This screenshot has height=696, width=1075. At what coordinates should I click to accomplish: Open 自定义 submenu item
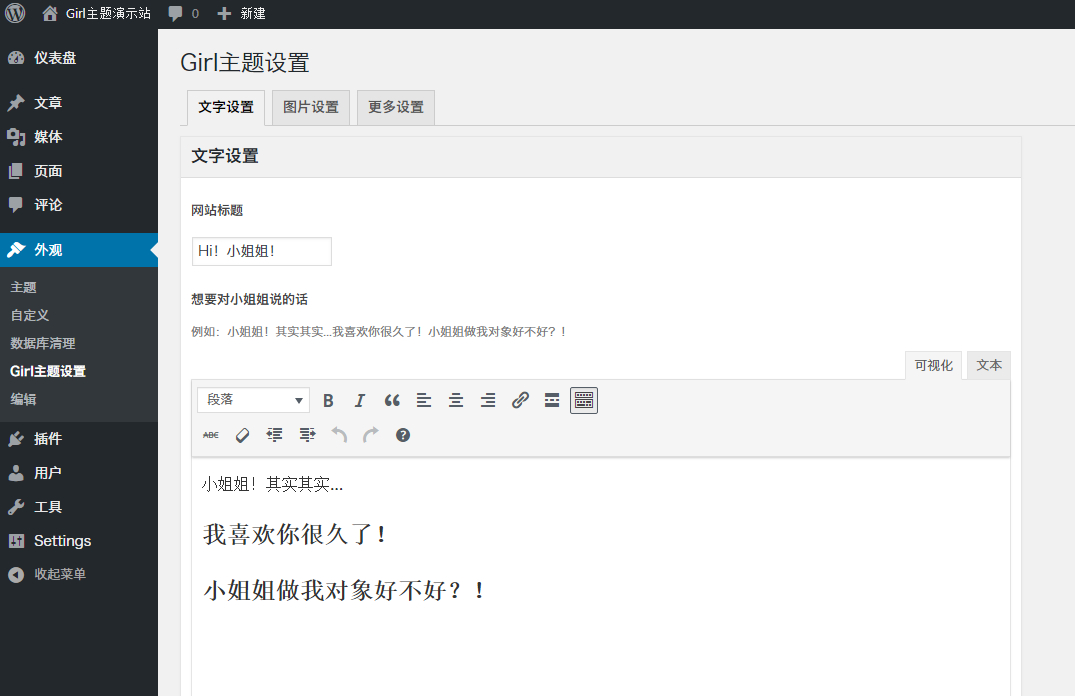29,315
